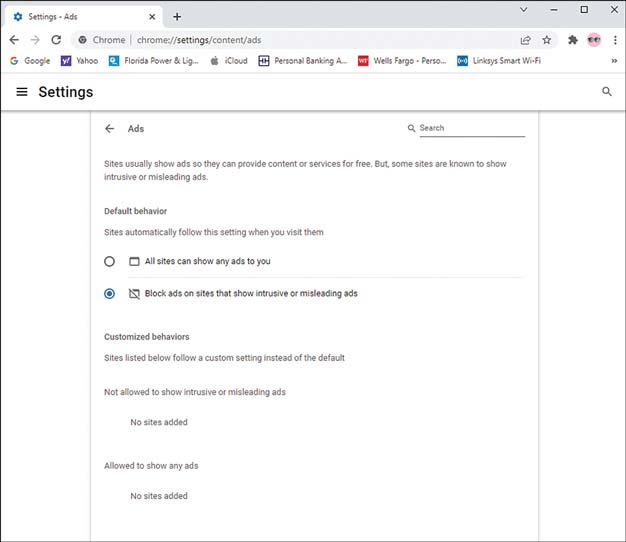
Task: Open the iCloud bookmark
Action: (229, 61)
